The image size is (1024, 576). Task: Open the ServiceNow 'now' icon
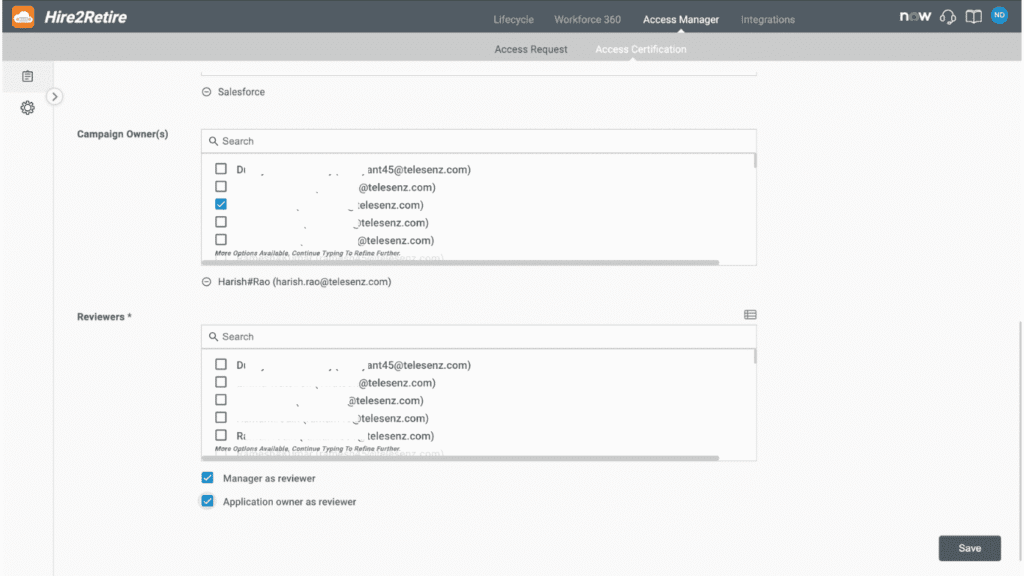[914, 17]
